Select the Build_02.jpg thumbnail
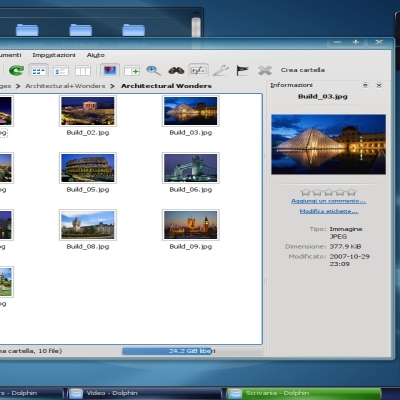Viewport: 400px width, 400px height. click(x=88, y=111)
